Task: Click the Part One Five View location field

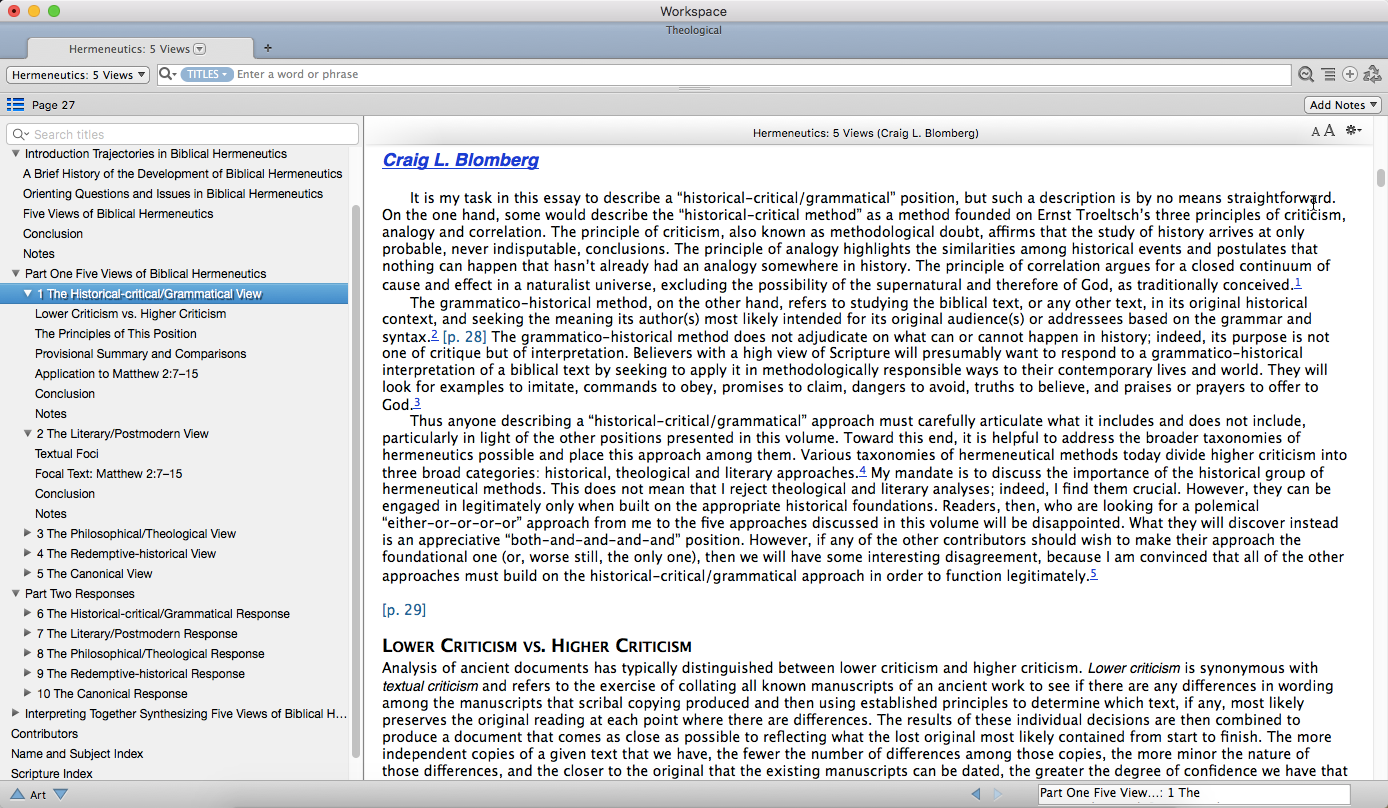Action: click(x=1194, y=794)
